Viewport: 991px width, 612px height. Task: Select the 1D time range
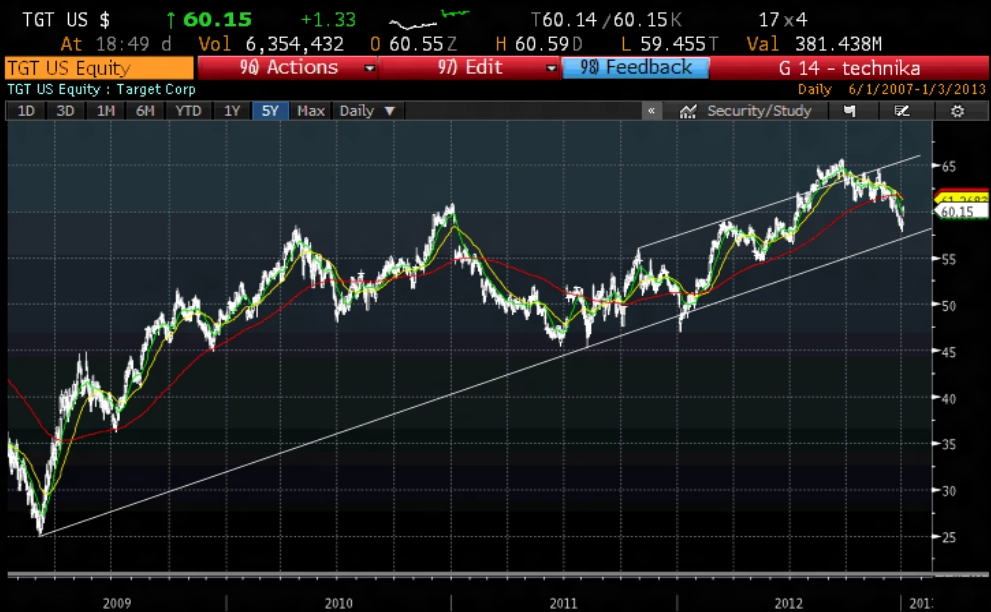26,111
